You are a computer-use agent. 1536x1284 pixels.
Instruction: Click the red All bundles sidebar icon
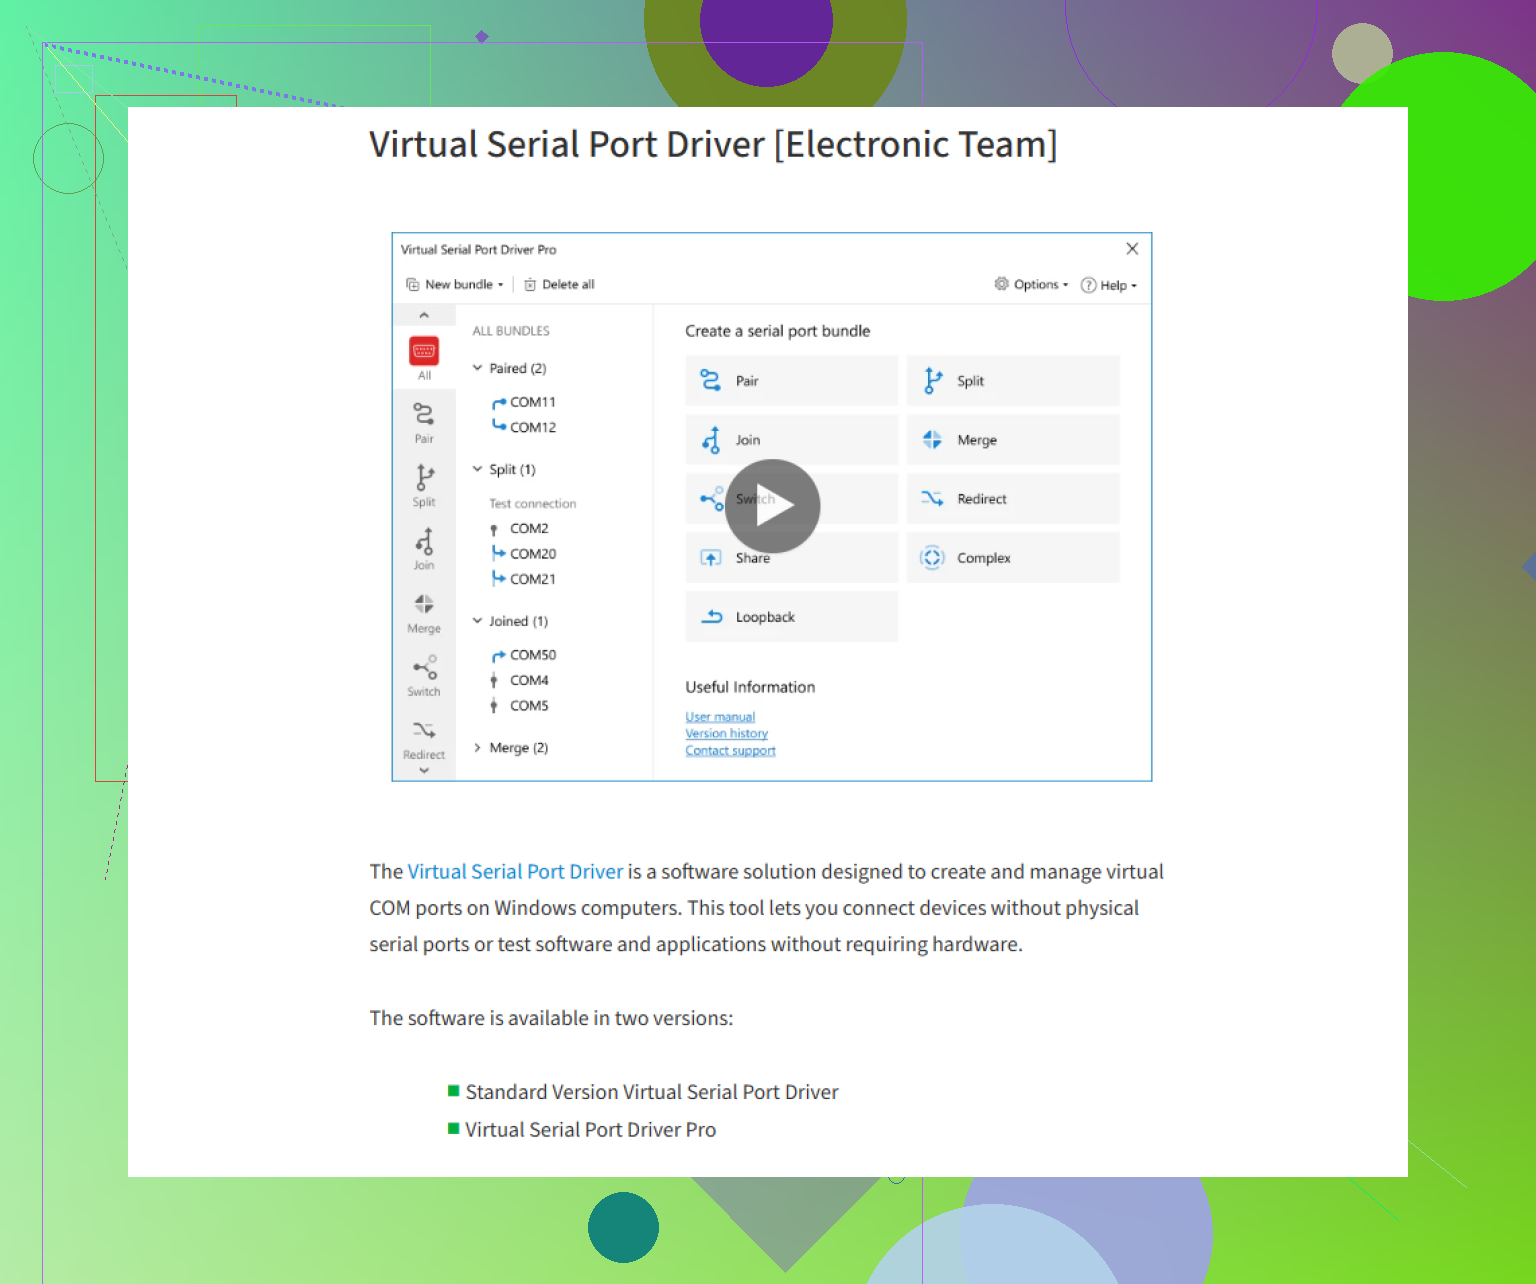(424, 352)
